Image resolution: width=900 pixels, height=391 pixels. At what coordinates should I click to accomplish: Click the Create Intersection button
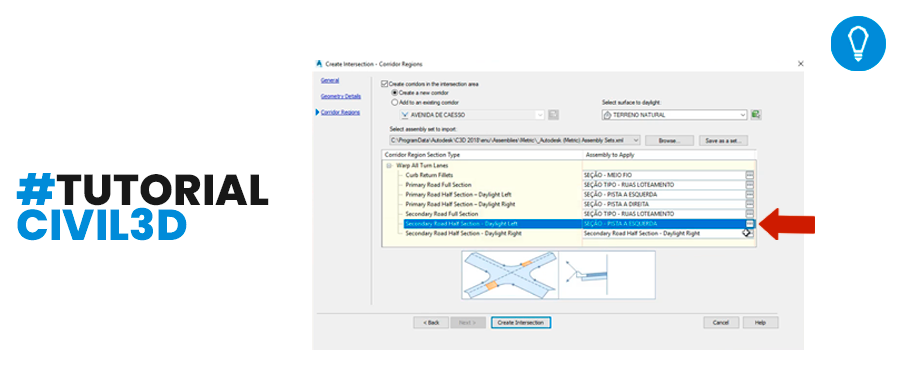(x=521, y=323)
